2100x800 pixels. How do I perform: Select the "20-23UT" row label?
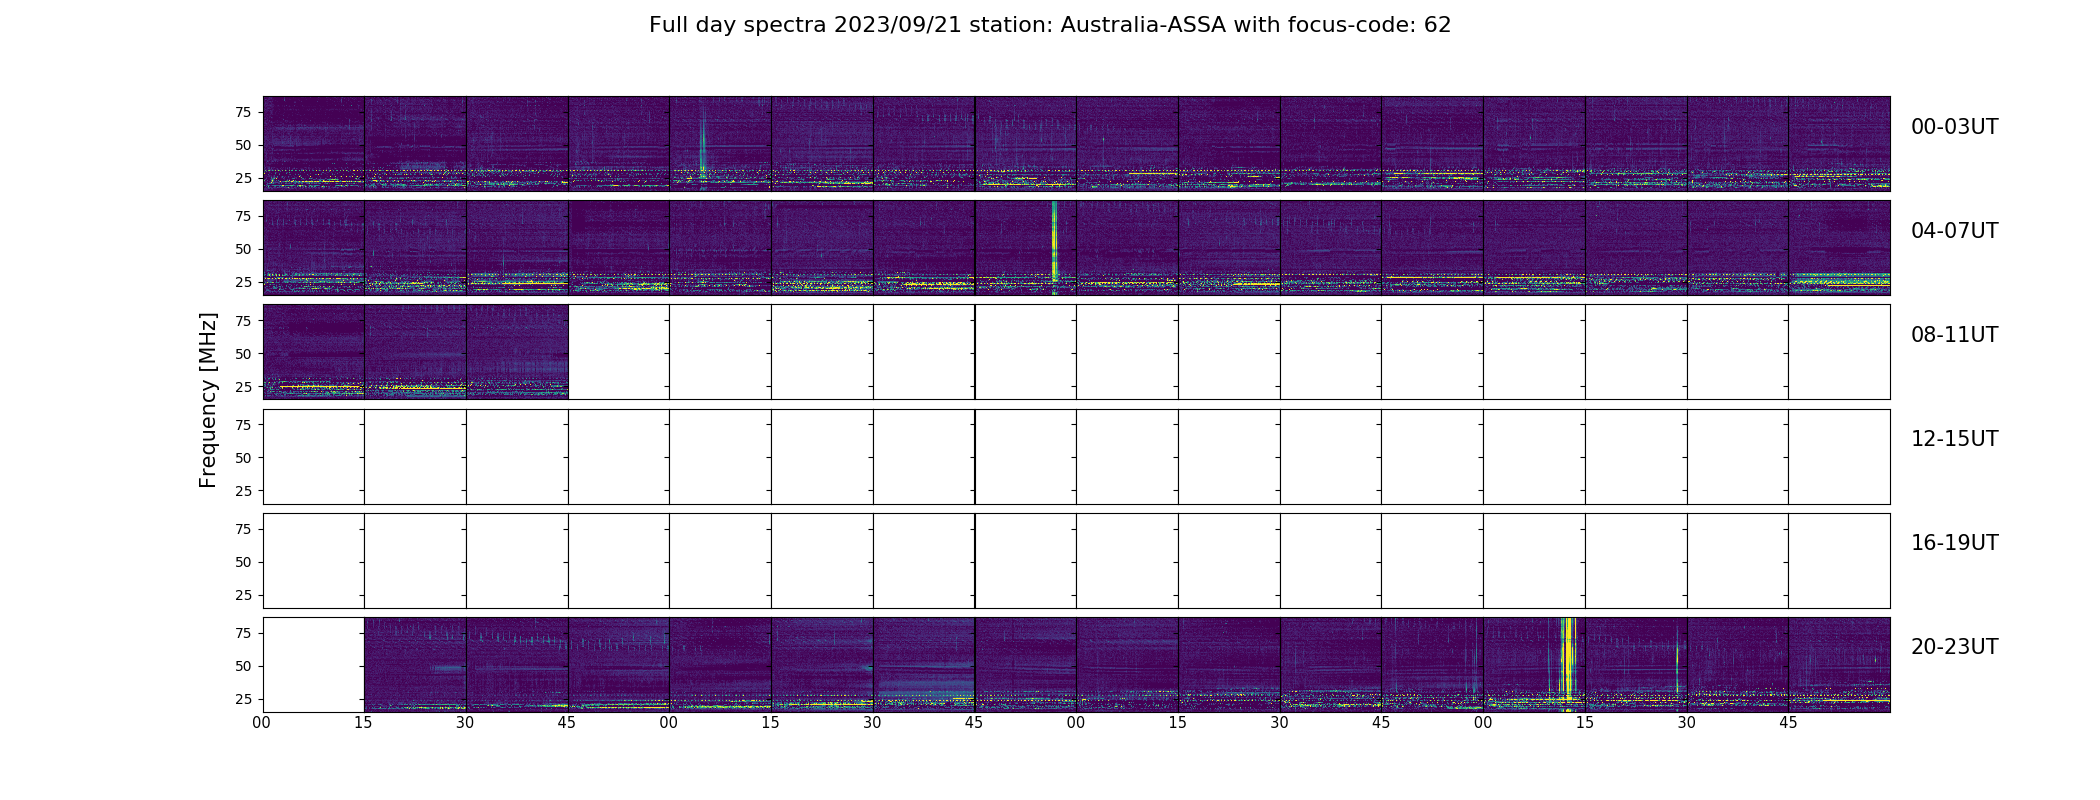coord(1954,647)
